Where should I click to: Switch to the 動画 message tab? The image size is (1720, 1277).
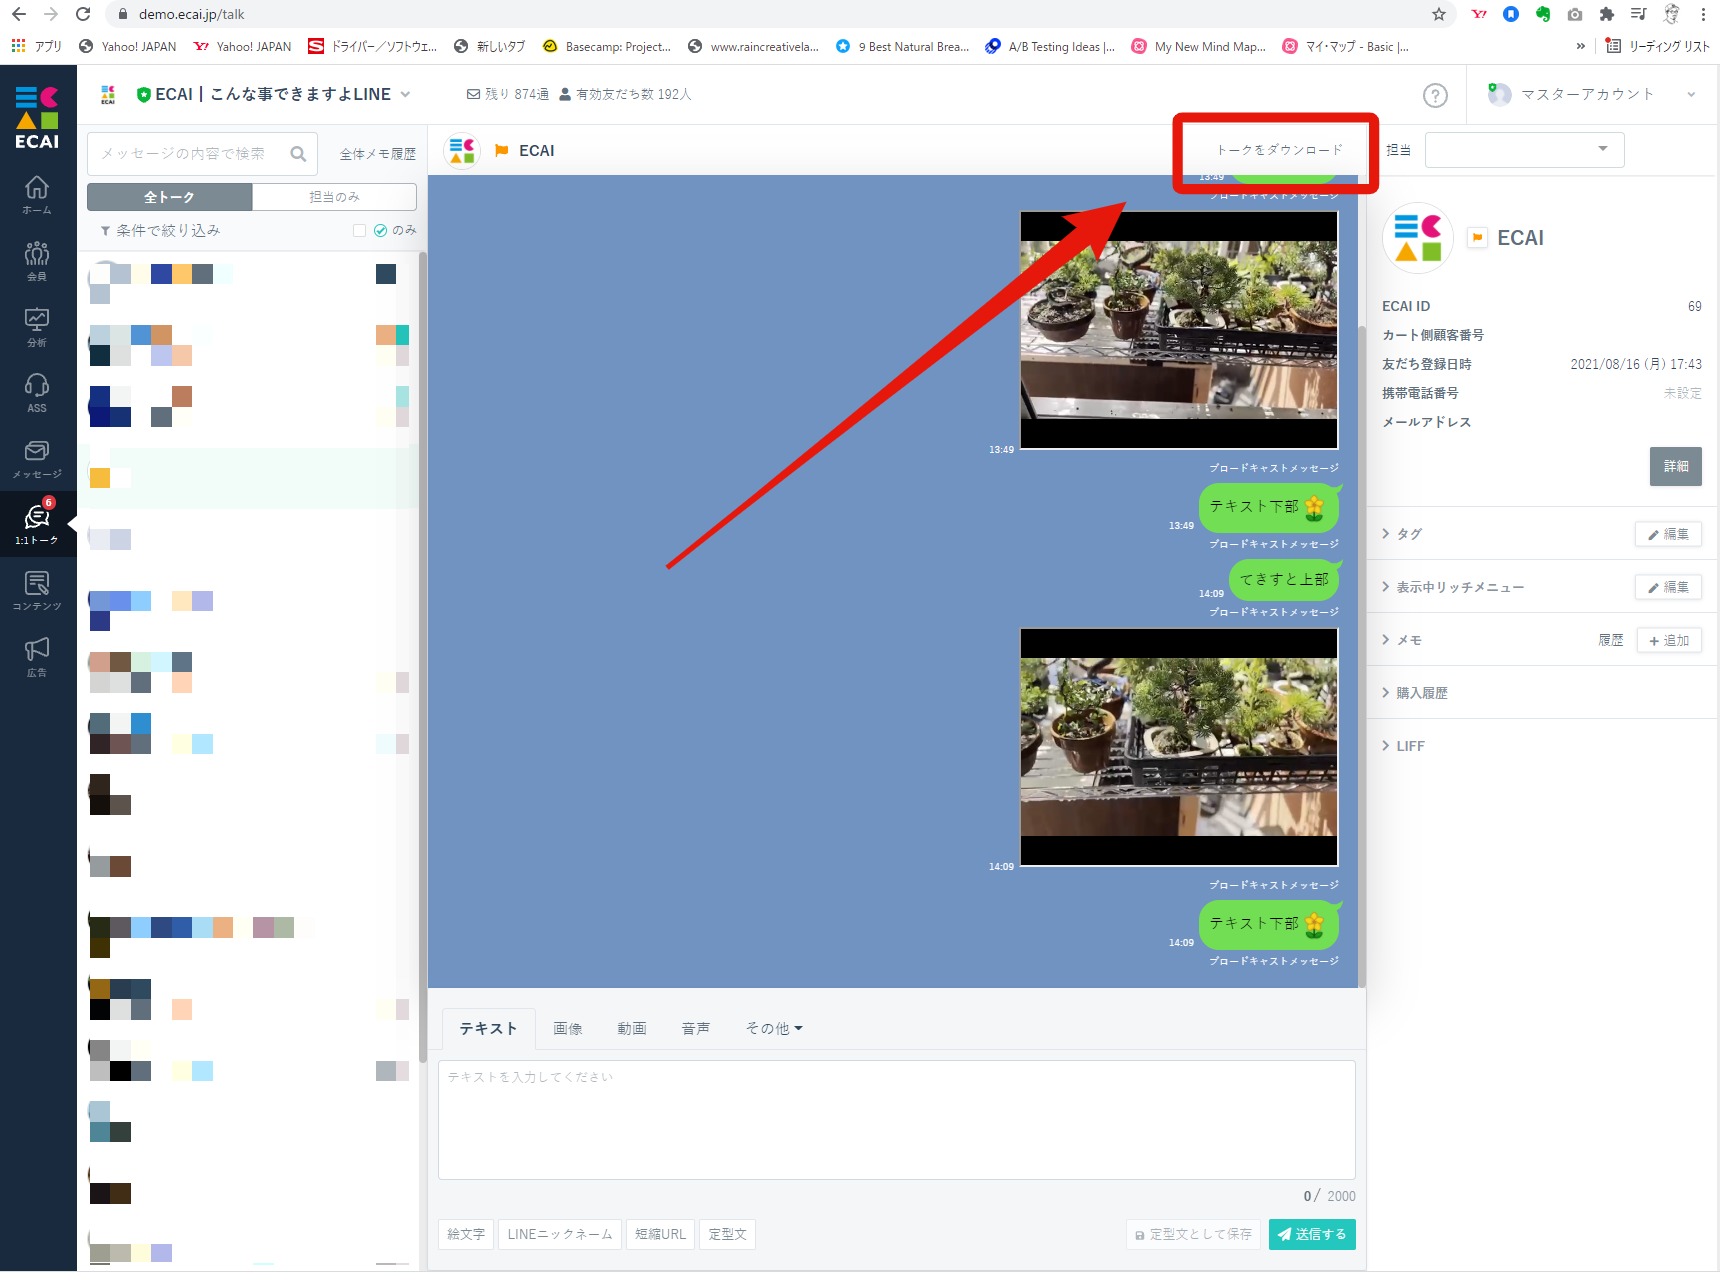tap(631, 1028)
